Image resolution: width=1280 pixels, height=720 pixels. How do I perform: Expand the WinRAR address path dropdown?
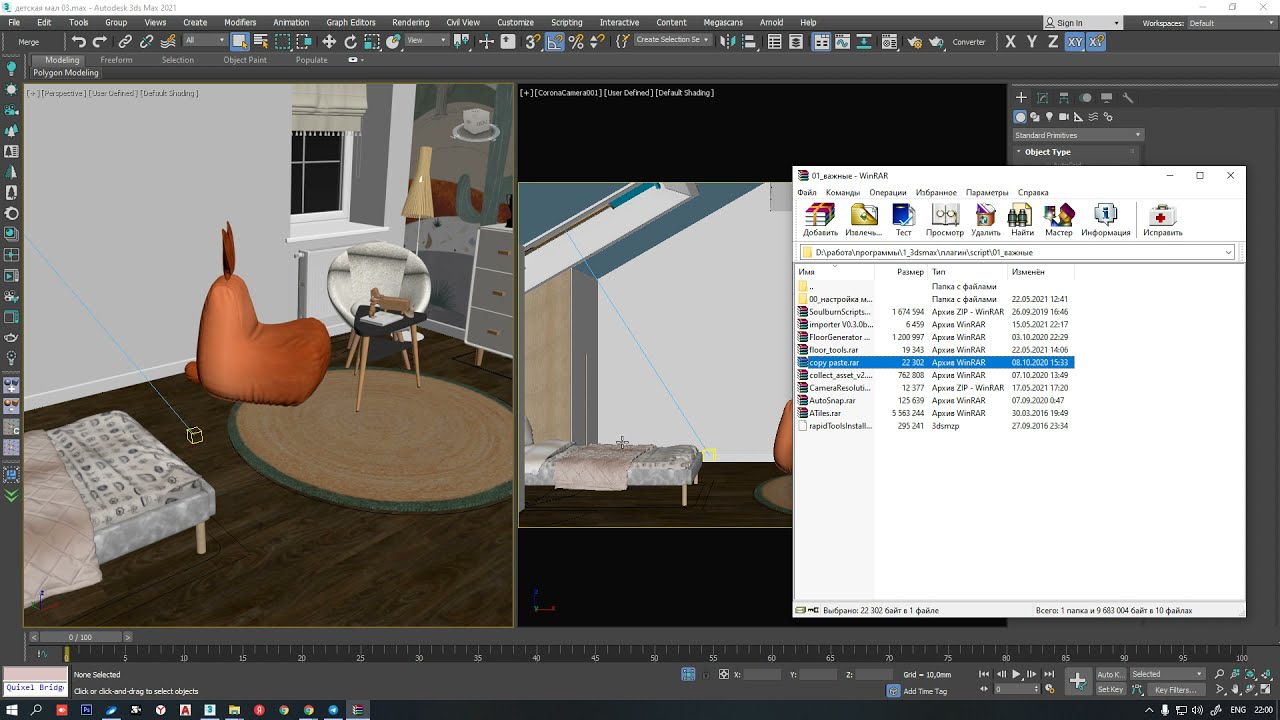1228,252
